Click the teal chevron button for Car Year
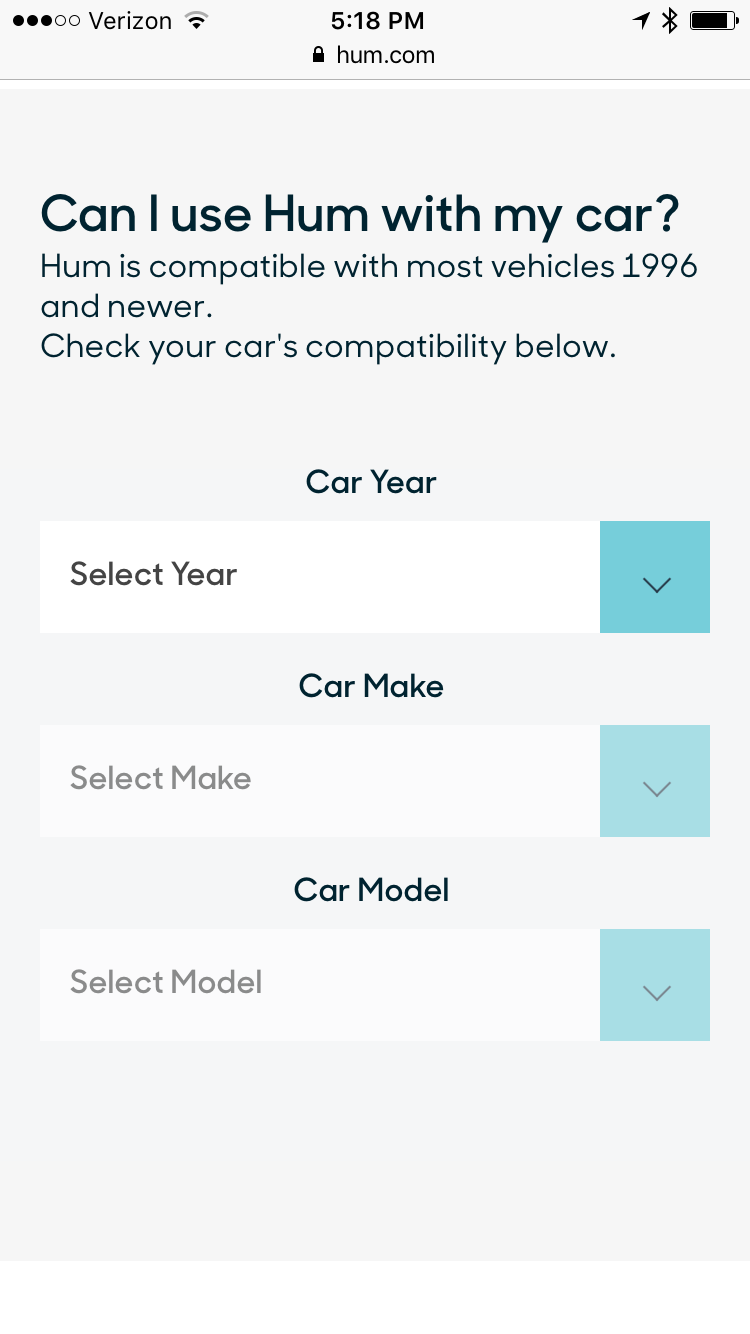This screenshot has height=1334, width=750. pos(655,577)
